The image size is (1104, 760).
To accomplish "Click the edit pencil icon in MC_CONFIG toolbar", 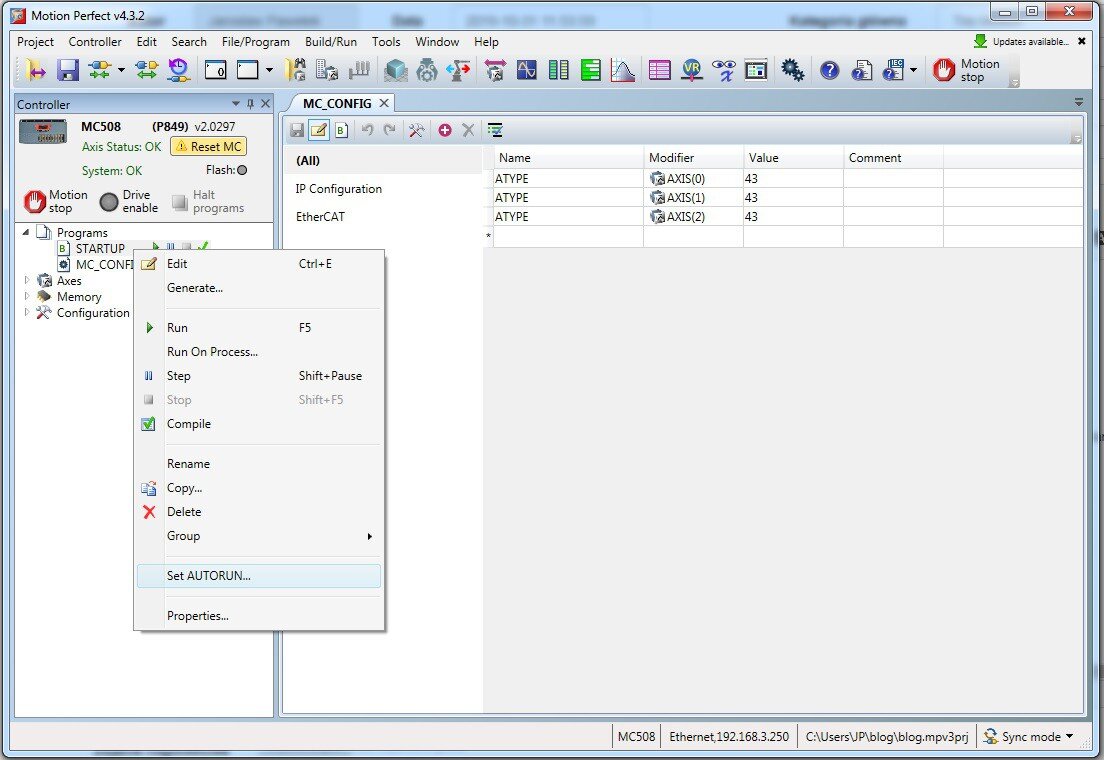I will (x=319, y=130).
